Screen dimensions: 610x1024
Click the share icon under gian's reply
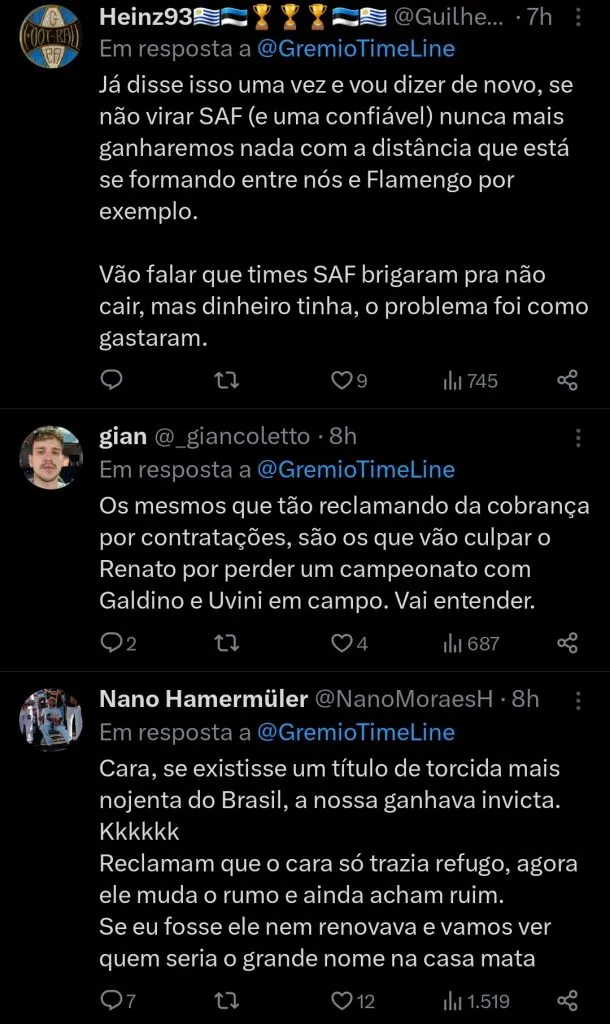click(565, 644)
